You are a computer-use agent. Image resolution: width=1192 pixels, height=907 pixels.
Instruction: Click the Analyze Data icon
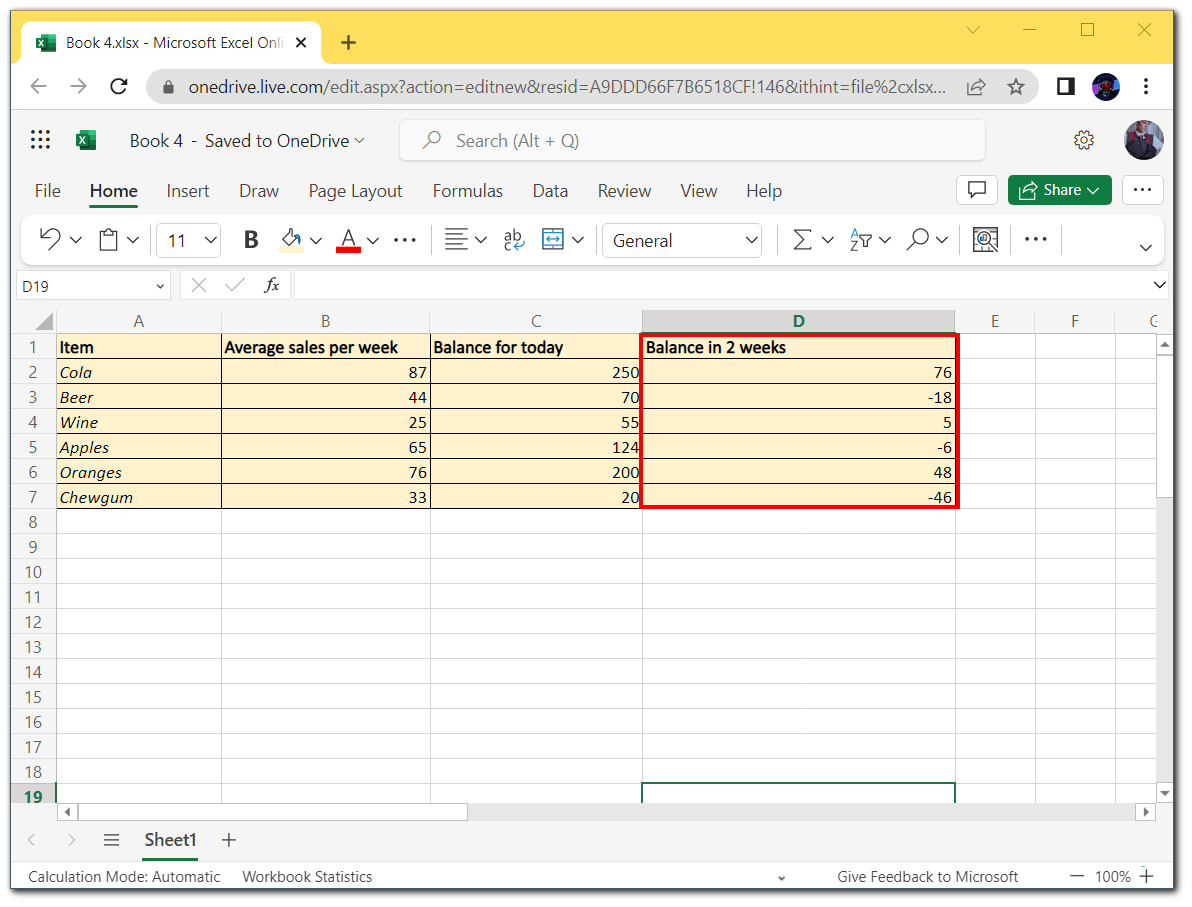click(985, 240)
